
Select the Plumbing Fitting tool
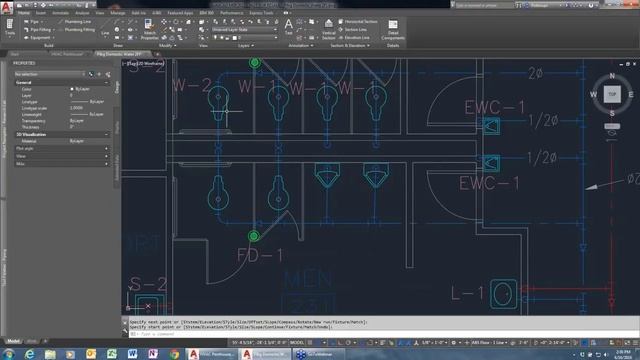76,29
